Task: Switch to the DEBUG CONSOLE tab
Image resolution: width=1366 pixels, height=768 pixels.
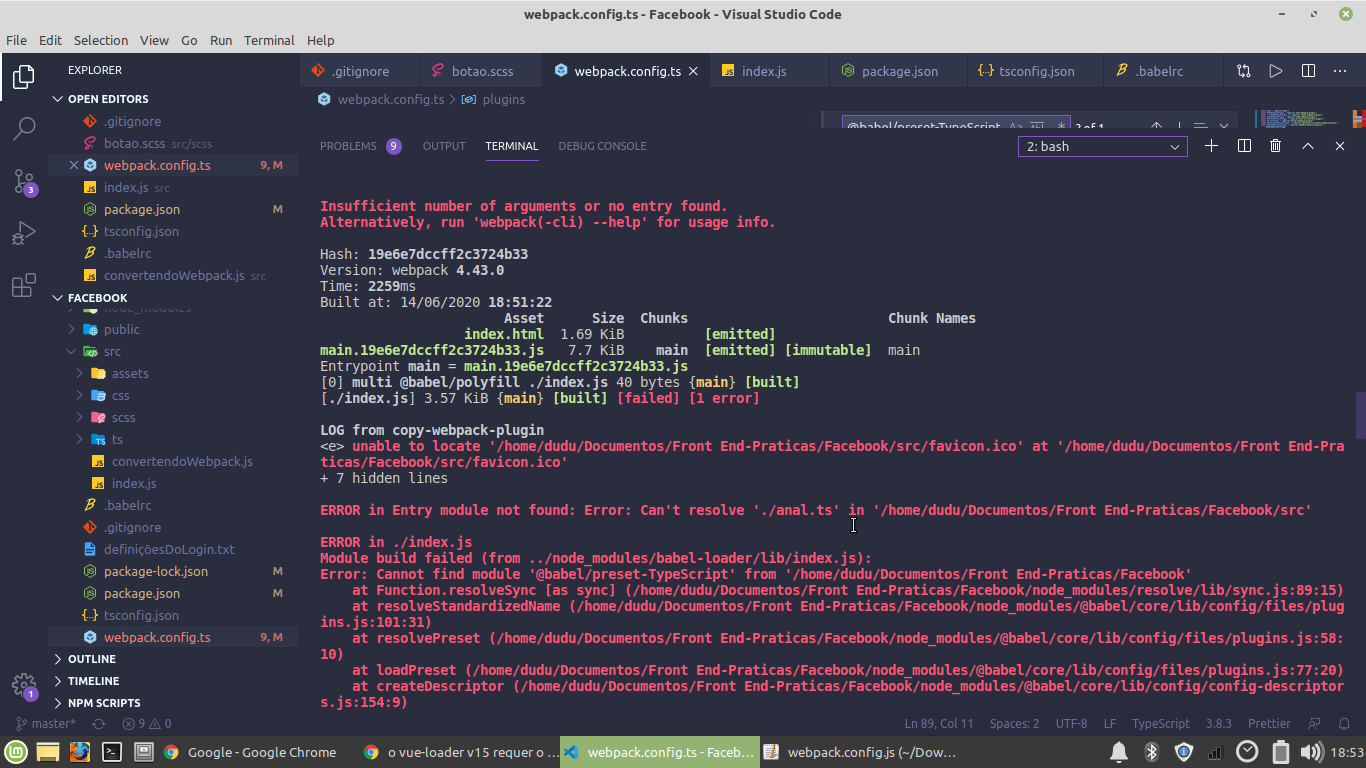Action: (602, 146)
